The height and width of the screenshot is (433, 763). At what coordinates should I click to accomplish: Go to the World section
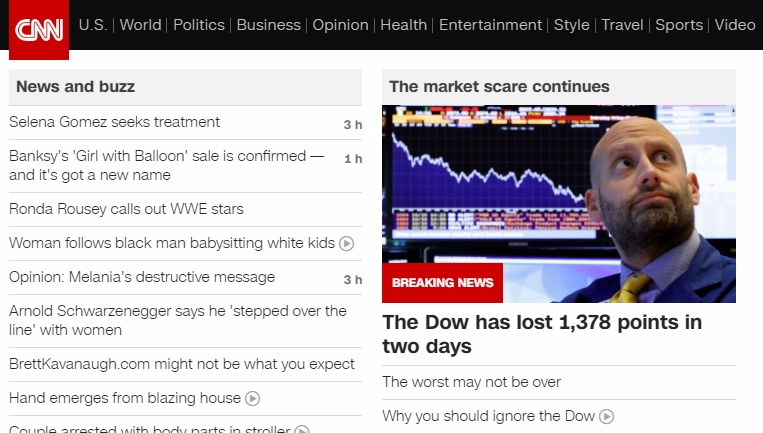(x=140, y=25)
